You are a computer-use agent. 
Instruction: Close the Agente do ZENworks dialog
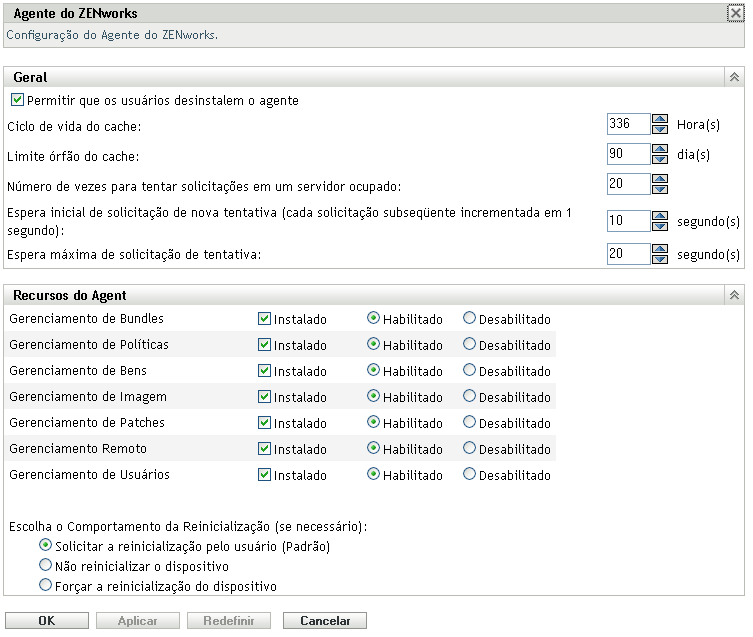click(735, 13)
